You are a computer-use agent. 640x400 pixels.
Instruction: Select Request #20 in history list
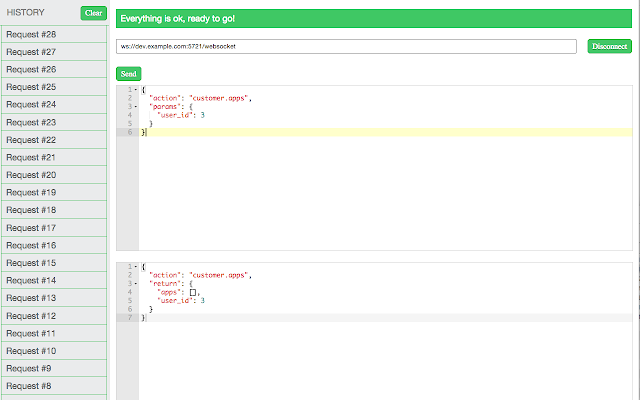point(54,175)
